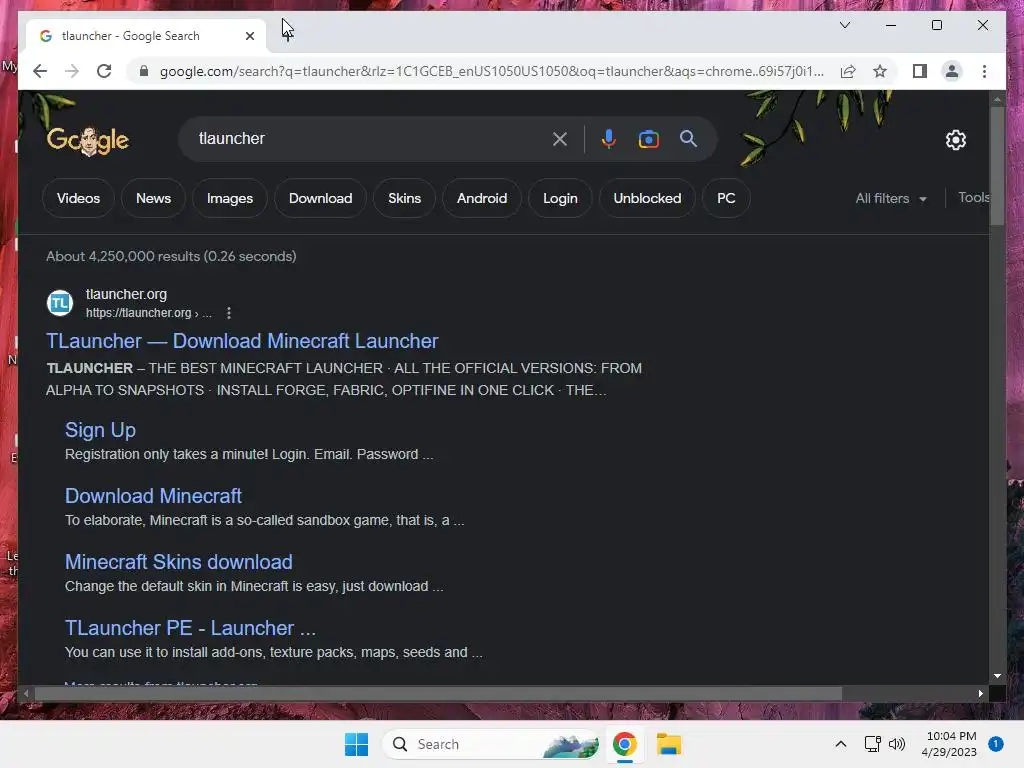Open the Windows Start menu
The height and width of the screenshot is (768, 1024).
(357, 744)
